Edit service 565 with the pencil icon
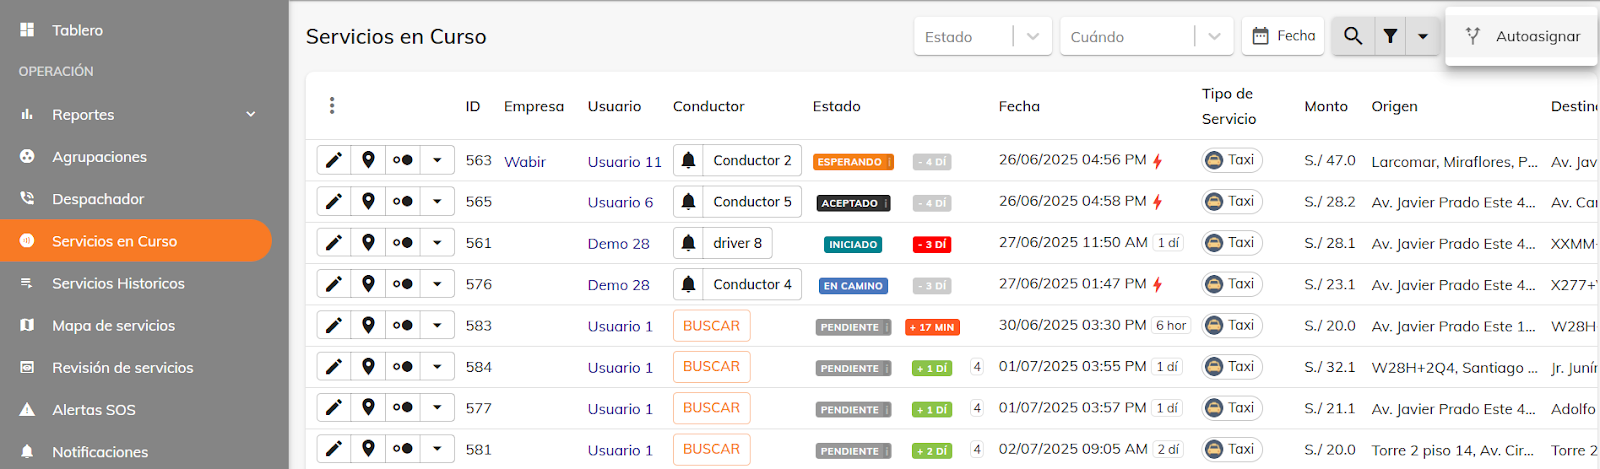Screen dimensions: 1600x469 point(334,201)
